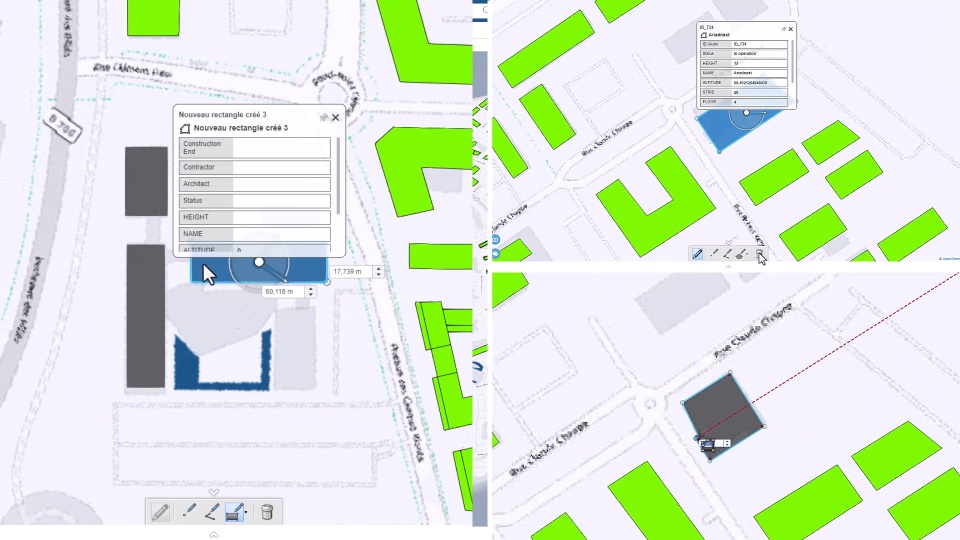The image size is (960, 540).
Task: Click the FLOOR field showing 4
Action: [759, 102]
